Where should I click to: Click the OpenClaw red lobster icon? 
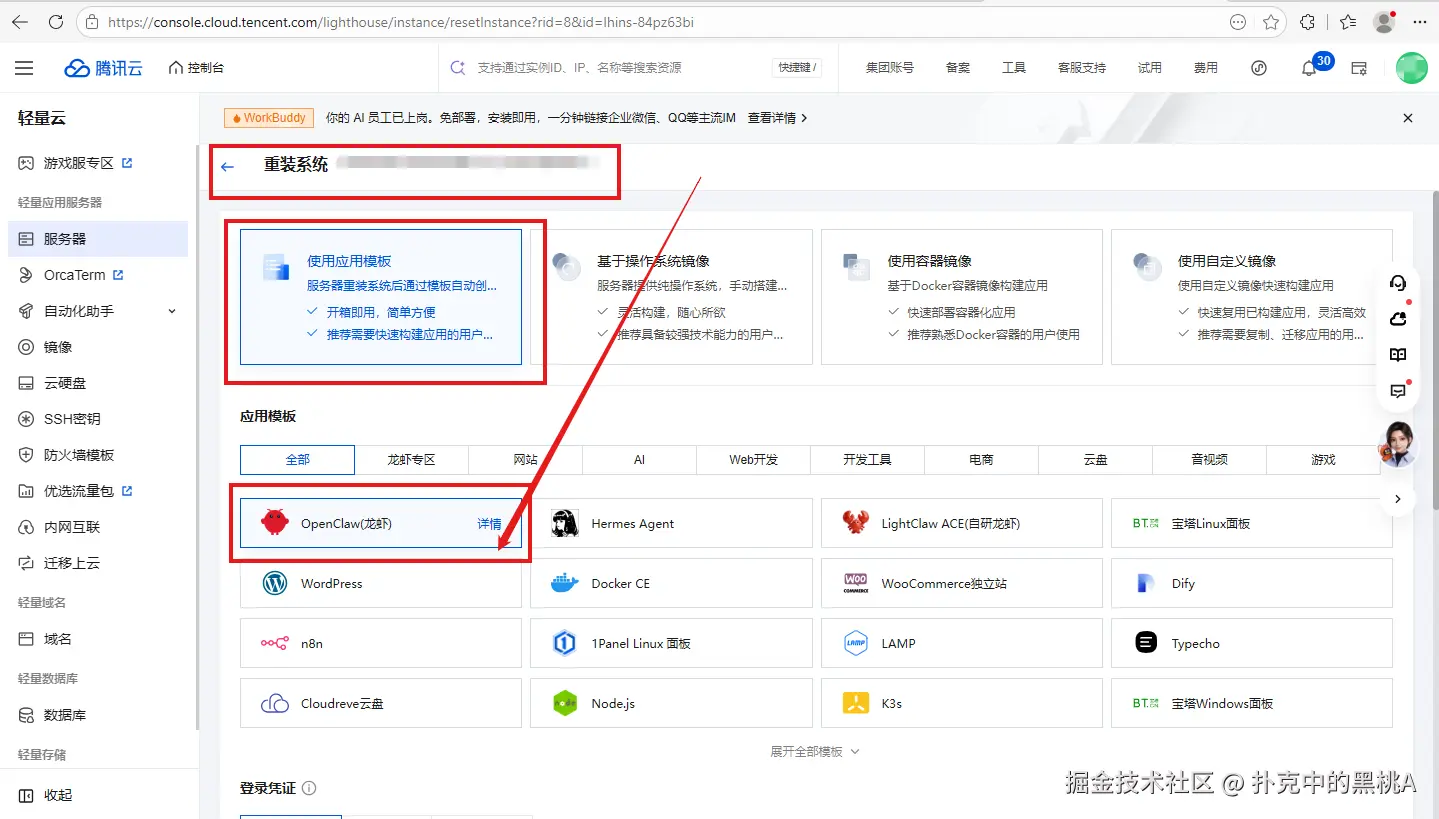point(274,522)
